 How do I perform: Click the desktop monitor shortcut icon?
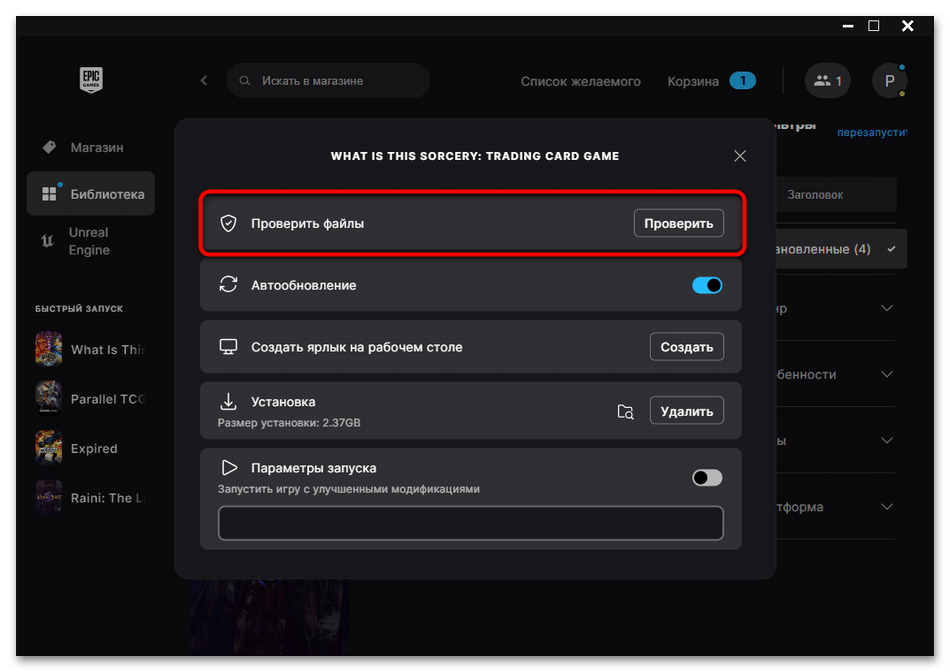[228, 347]
